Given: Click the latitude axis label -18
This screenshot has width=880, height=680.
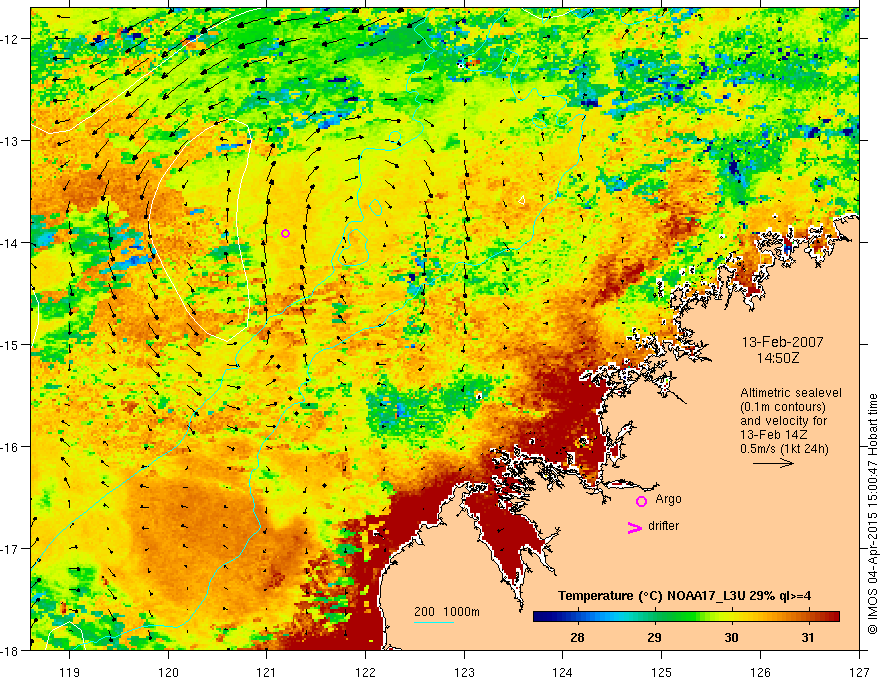Looking at the screenshot, I should [11, 650].
